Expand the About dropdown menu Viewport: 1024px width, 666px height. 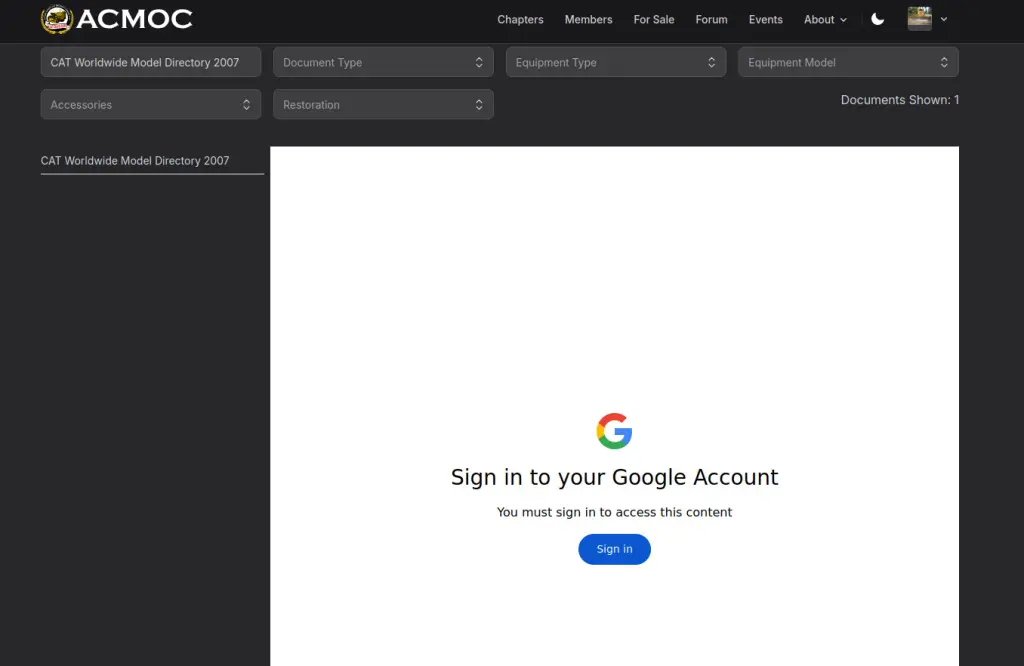click(x=825, y=20)
